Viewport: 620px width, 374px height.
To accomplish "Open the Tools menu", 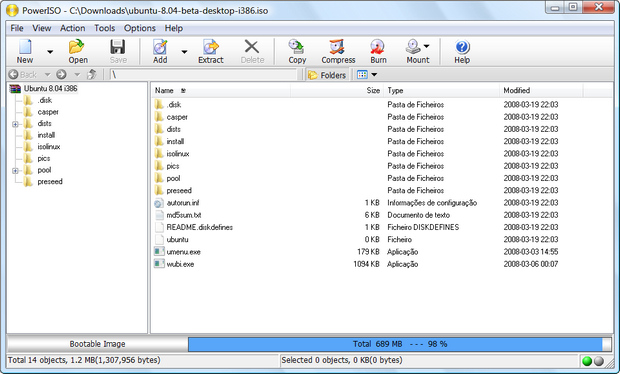I will [x=104, y=28].
